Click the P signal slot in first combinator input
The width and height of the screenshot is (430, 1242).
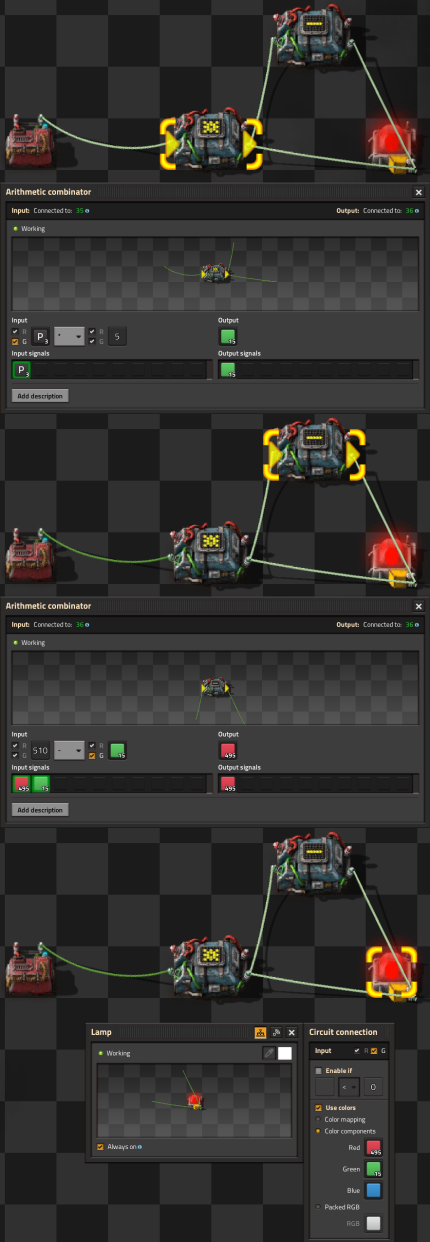pos(41,337)
